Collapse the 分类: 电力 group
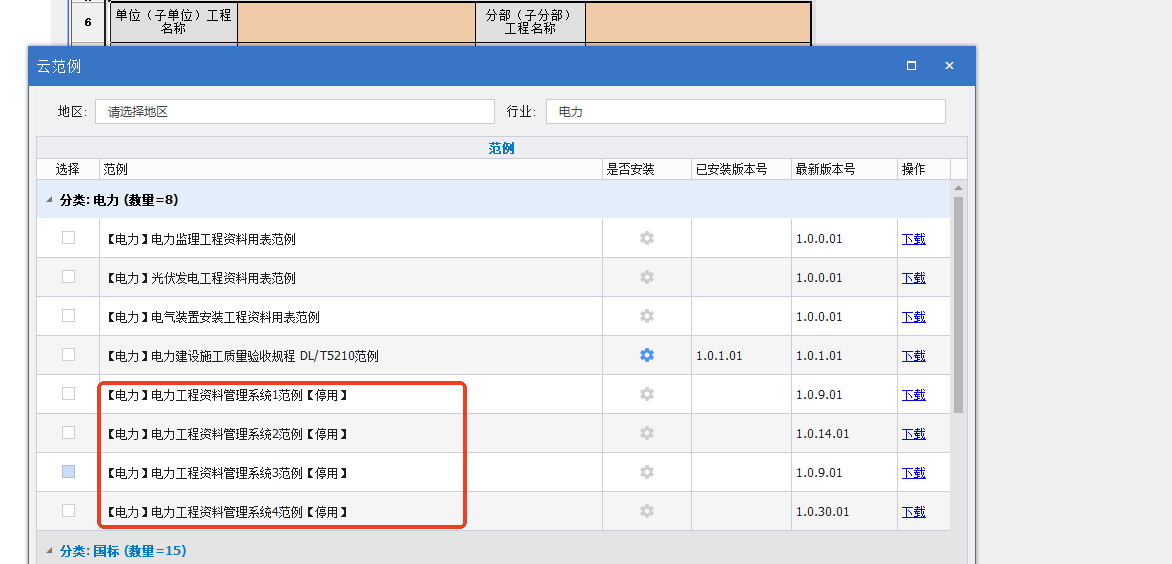This screenshot has width=1172, height=564. pos(49,200)
